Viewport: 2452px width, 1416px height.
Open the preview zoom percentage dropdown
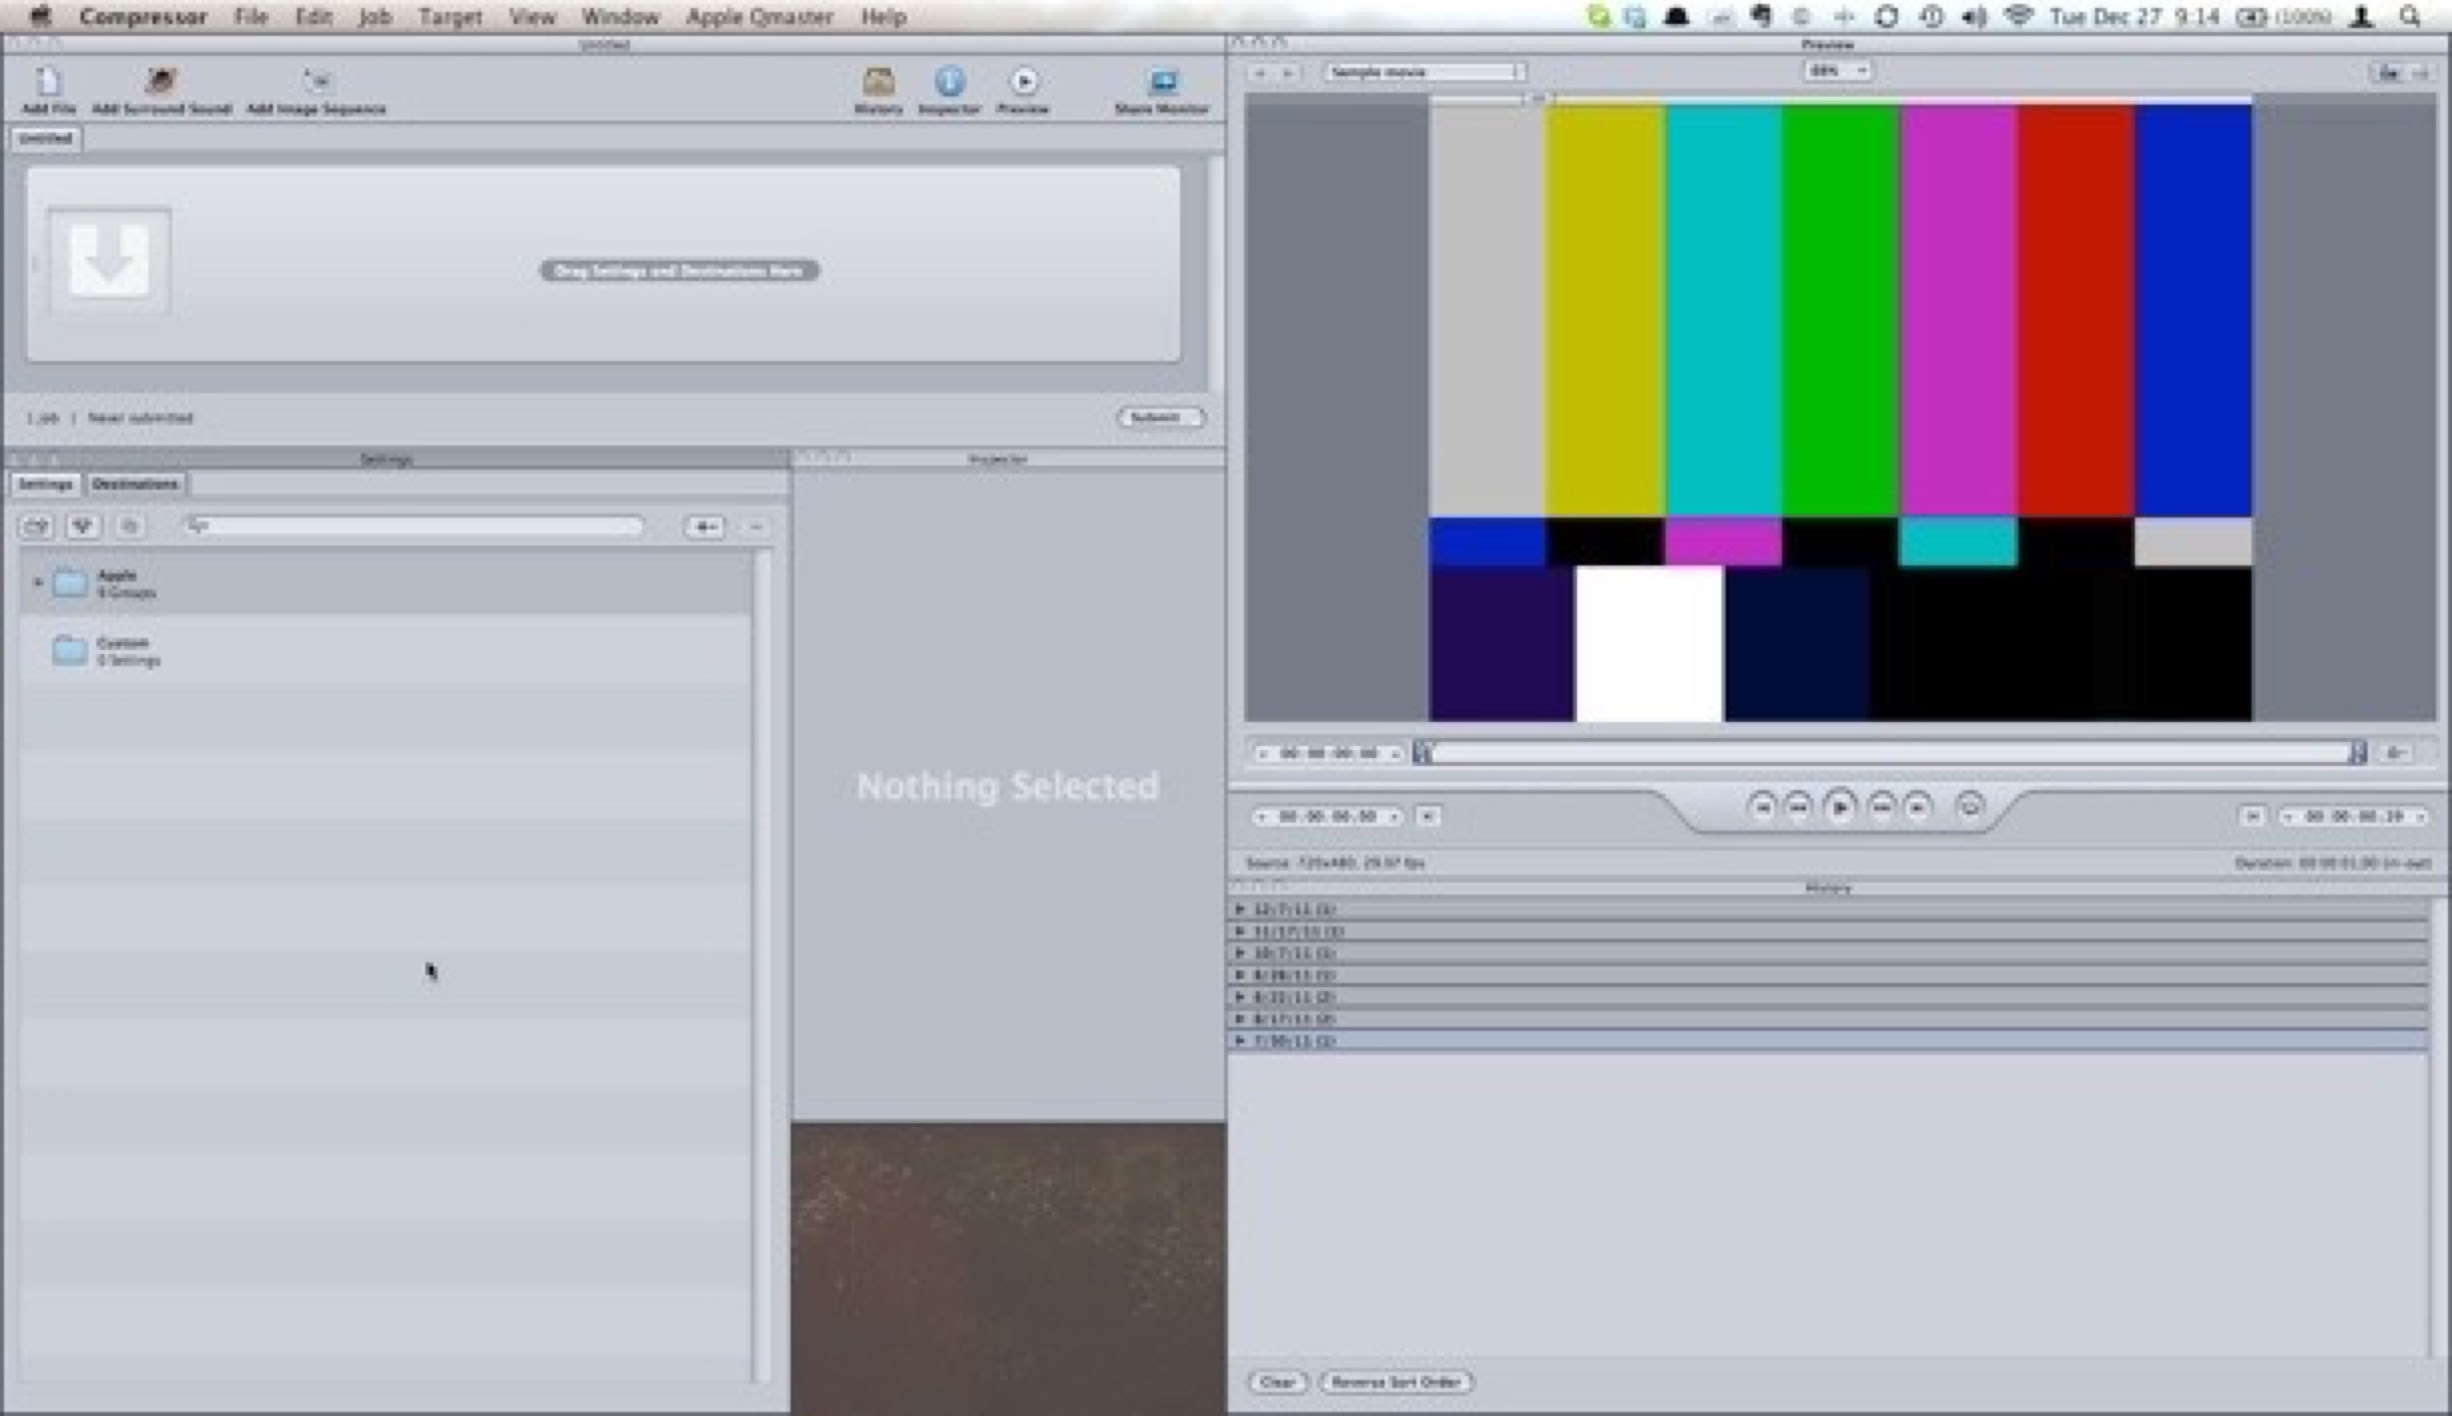(1837, 71)
